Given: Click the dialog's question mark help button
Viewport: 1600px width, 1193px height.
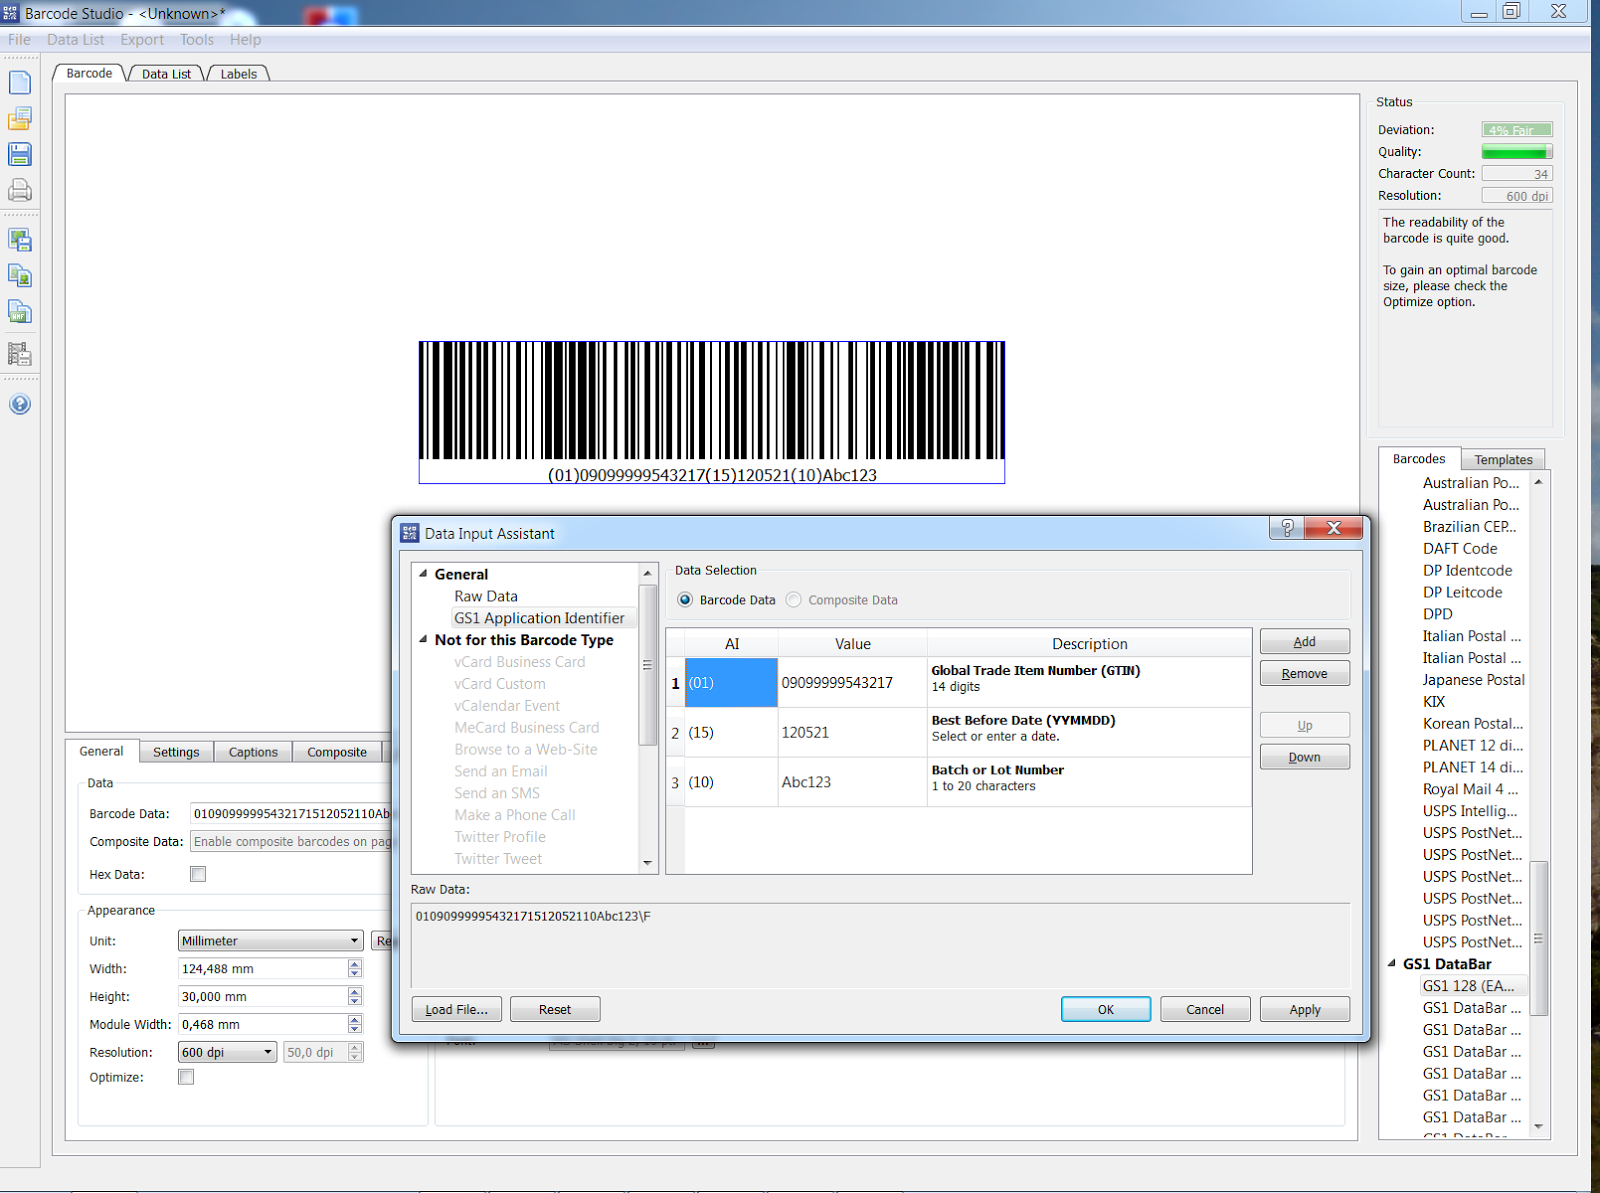Looking at the screenshot, I should click(x=1287, y=528).
